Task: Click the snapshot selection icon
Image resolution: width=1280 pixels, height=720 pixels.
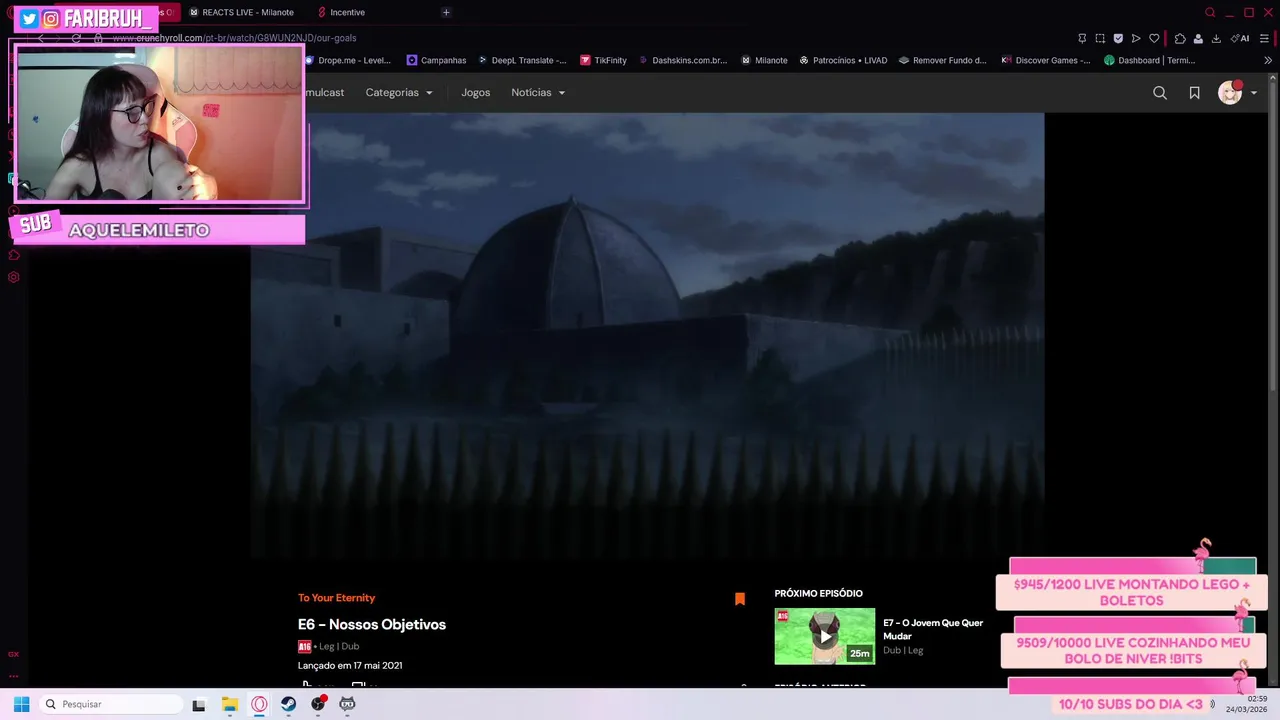Action: tap(1100, 38)
